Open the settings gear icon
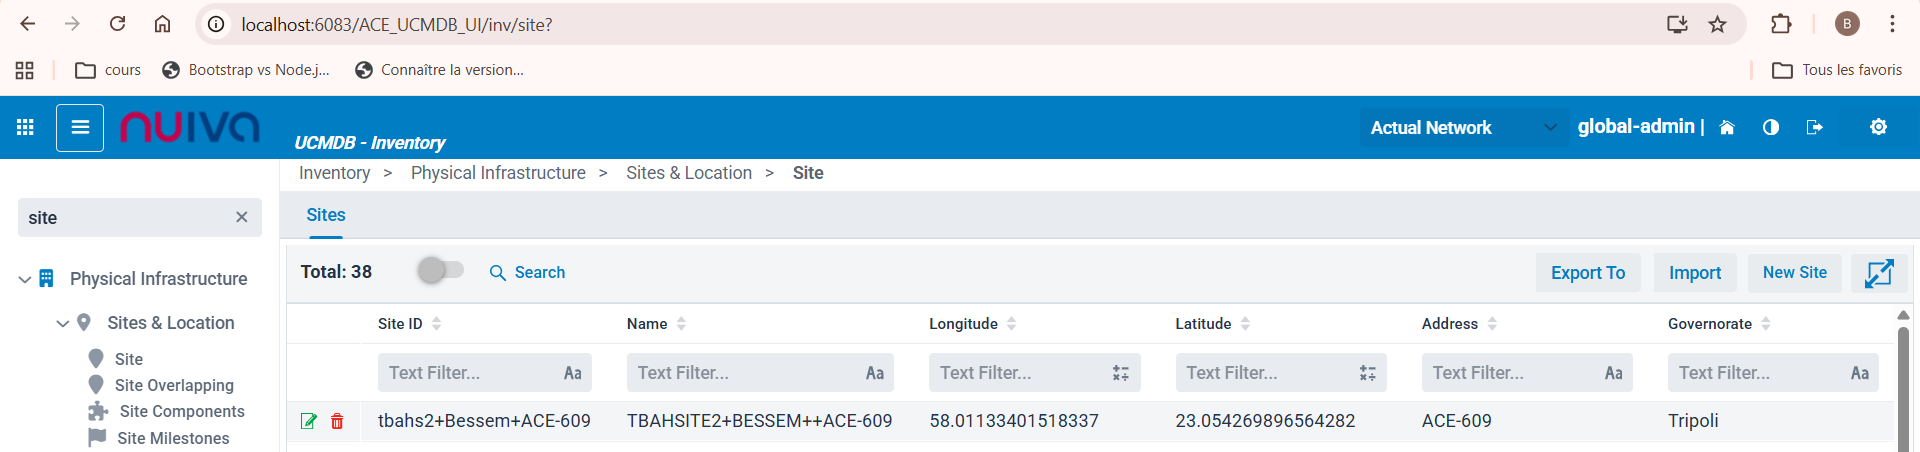 coord(1878,127)
